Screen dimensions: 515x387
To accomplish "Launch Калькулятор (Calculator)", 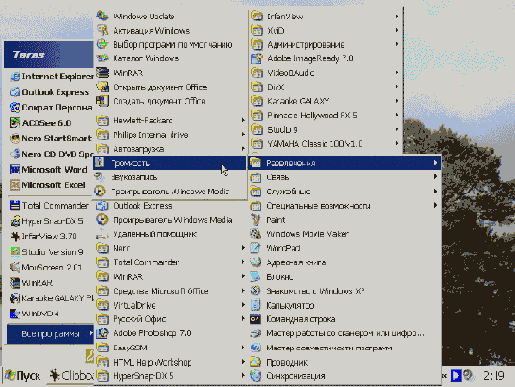I will pos(345,305).
